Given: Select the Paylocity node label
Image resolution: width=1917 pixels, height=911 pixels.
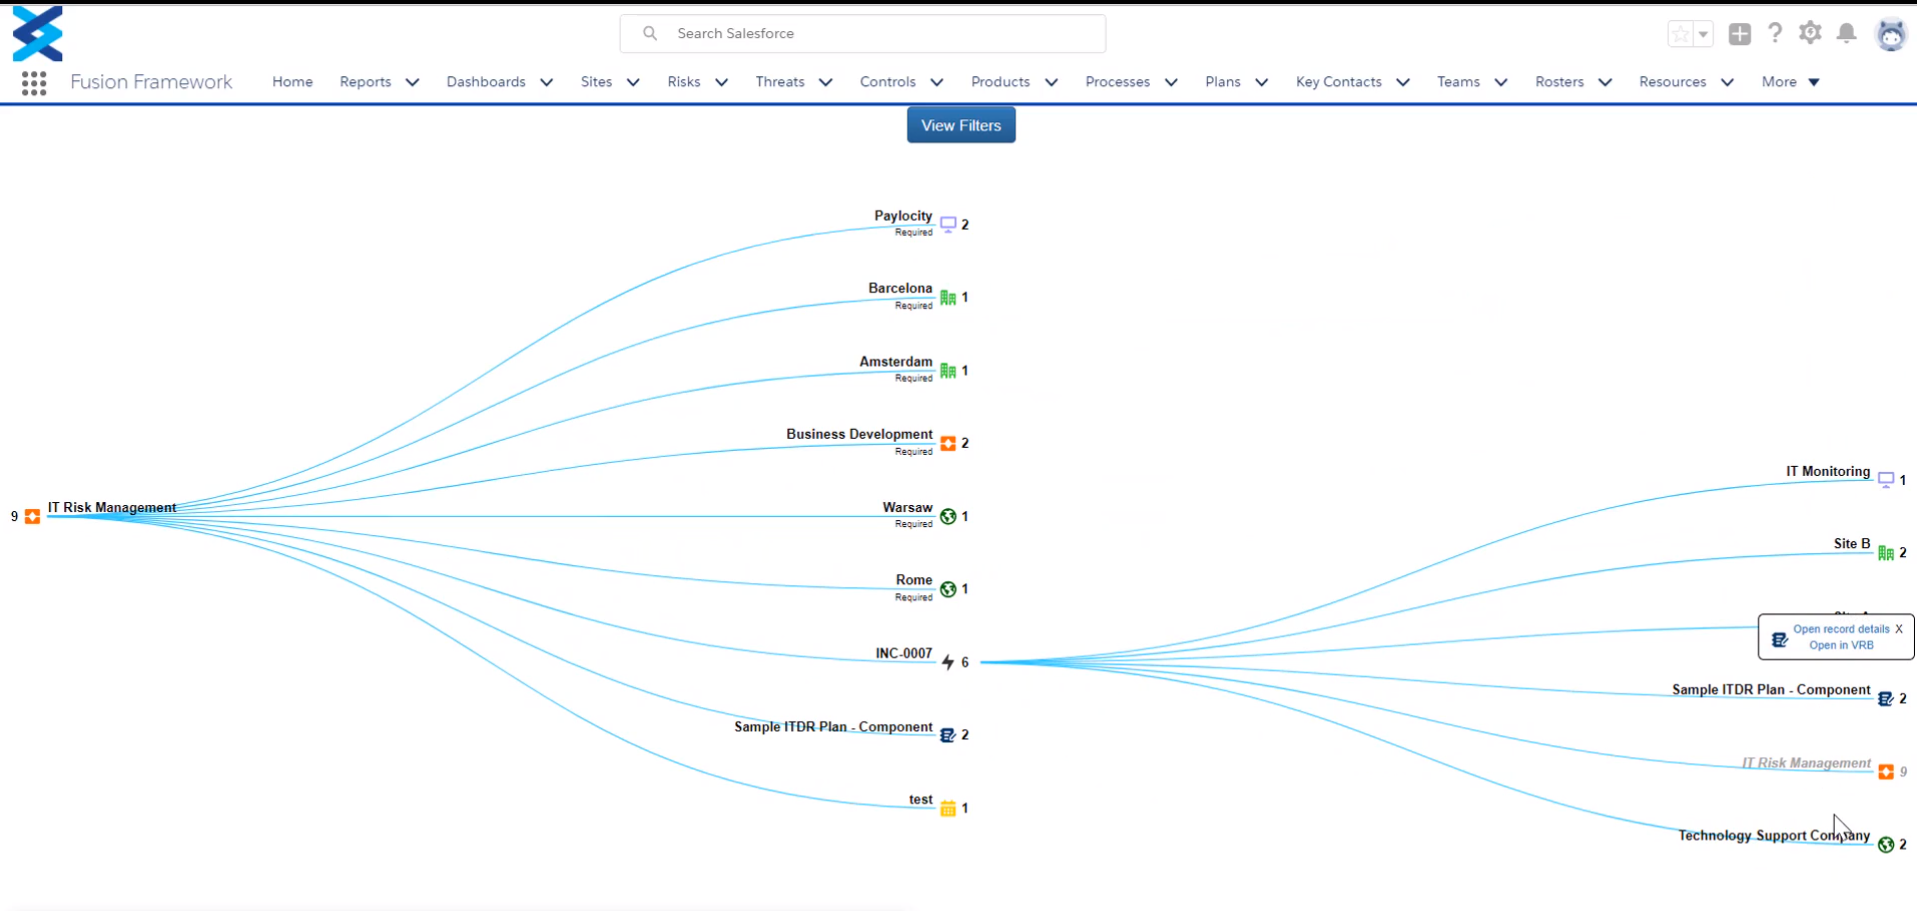Looking at the screenshot, I should click(903, 216).
